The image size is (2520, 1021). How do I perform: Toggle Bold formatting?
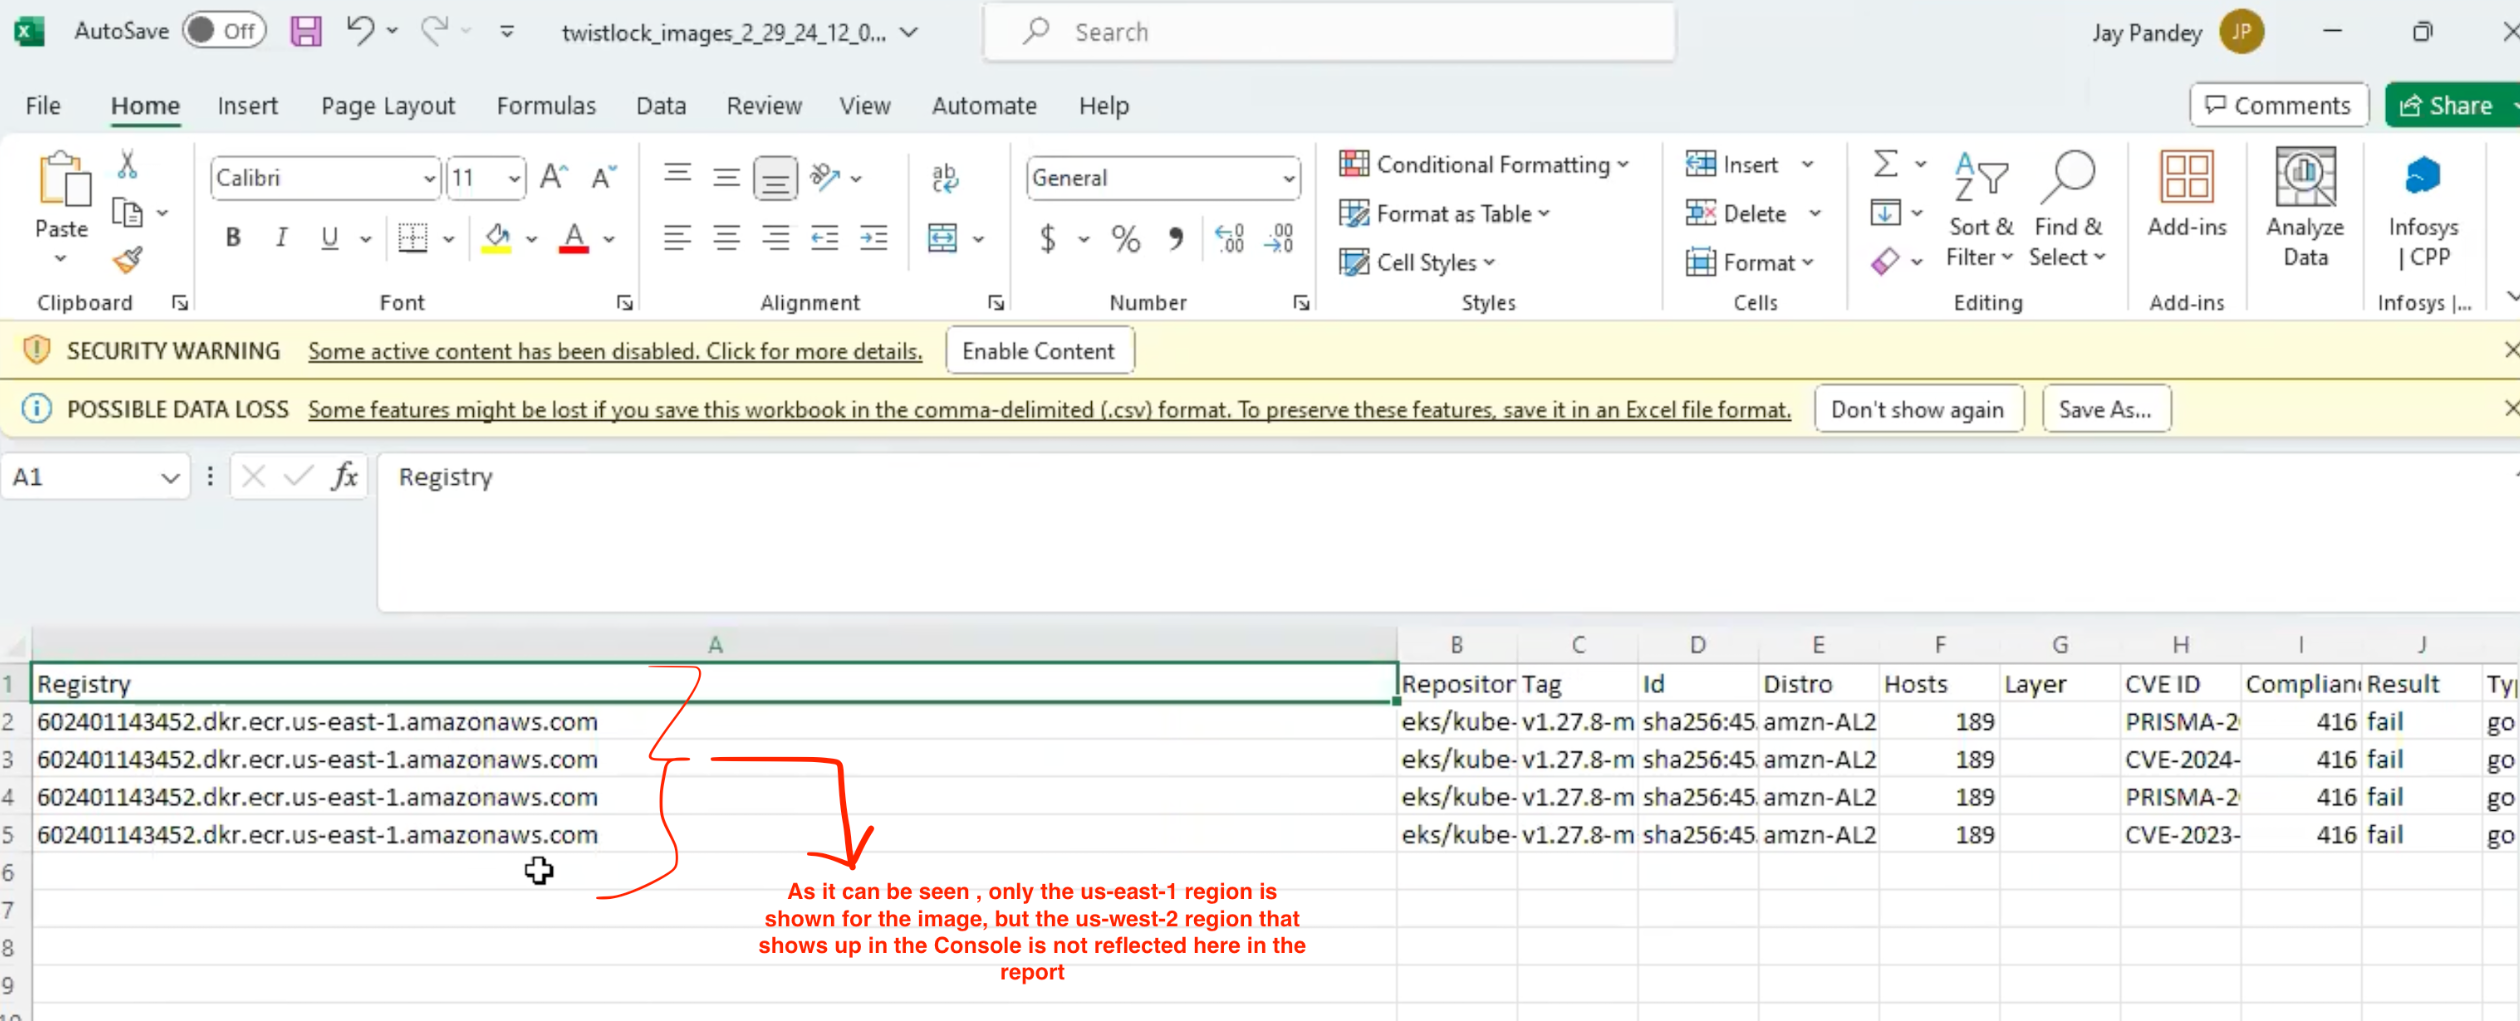233,238
